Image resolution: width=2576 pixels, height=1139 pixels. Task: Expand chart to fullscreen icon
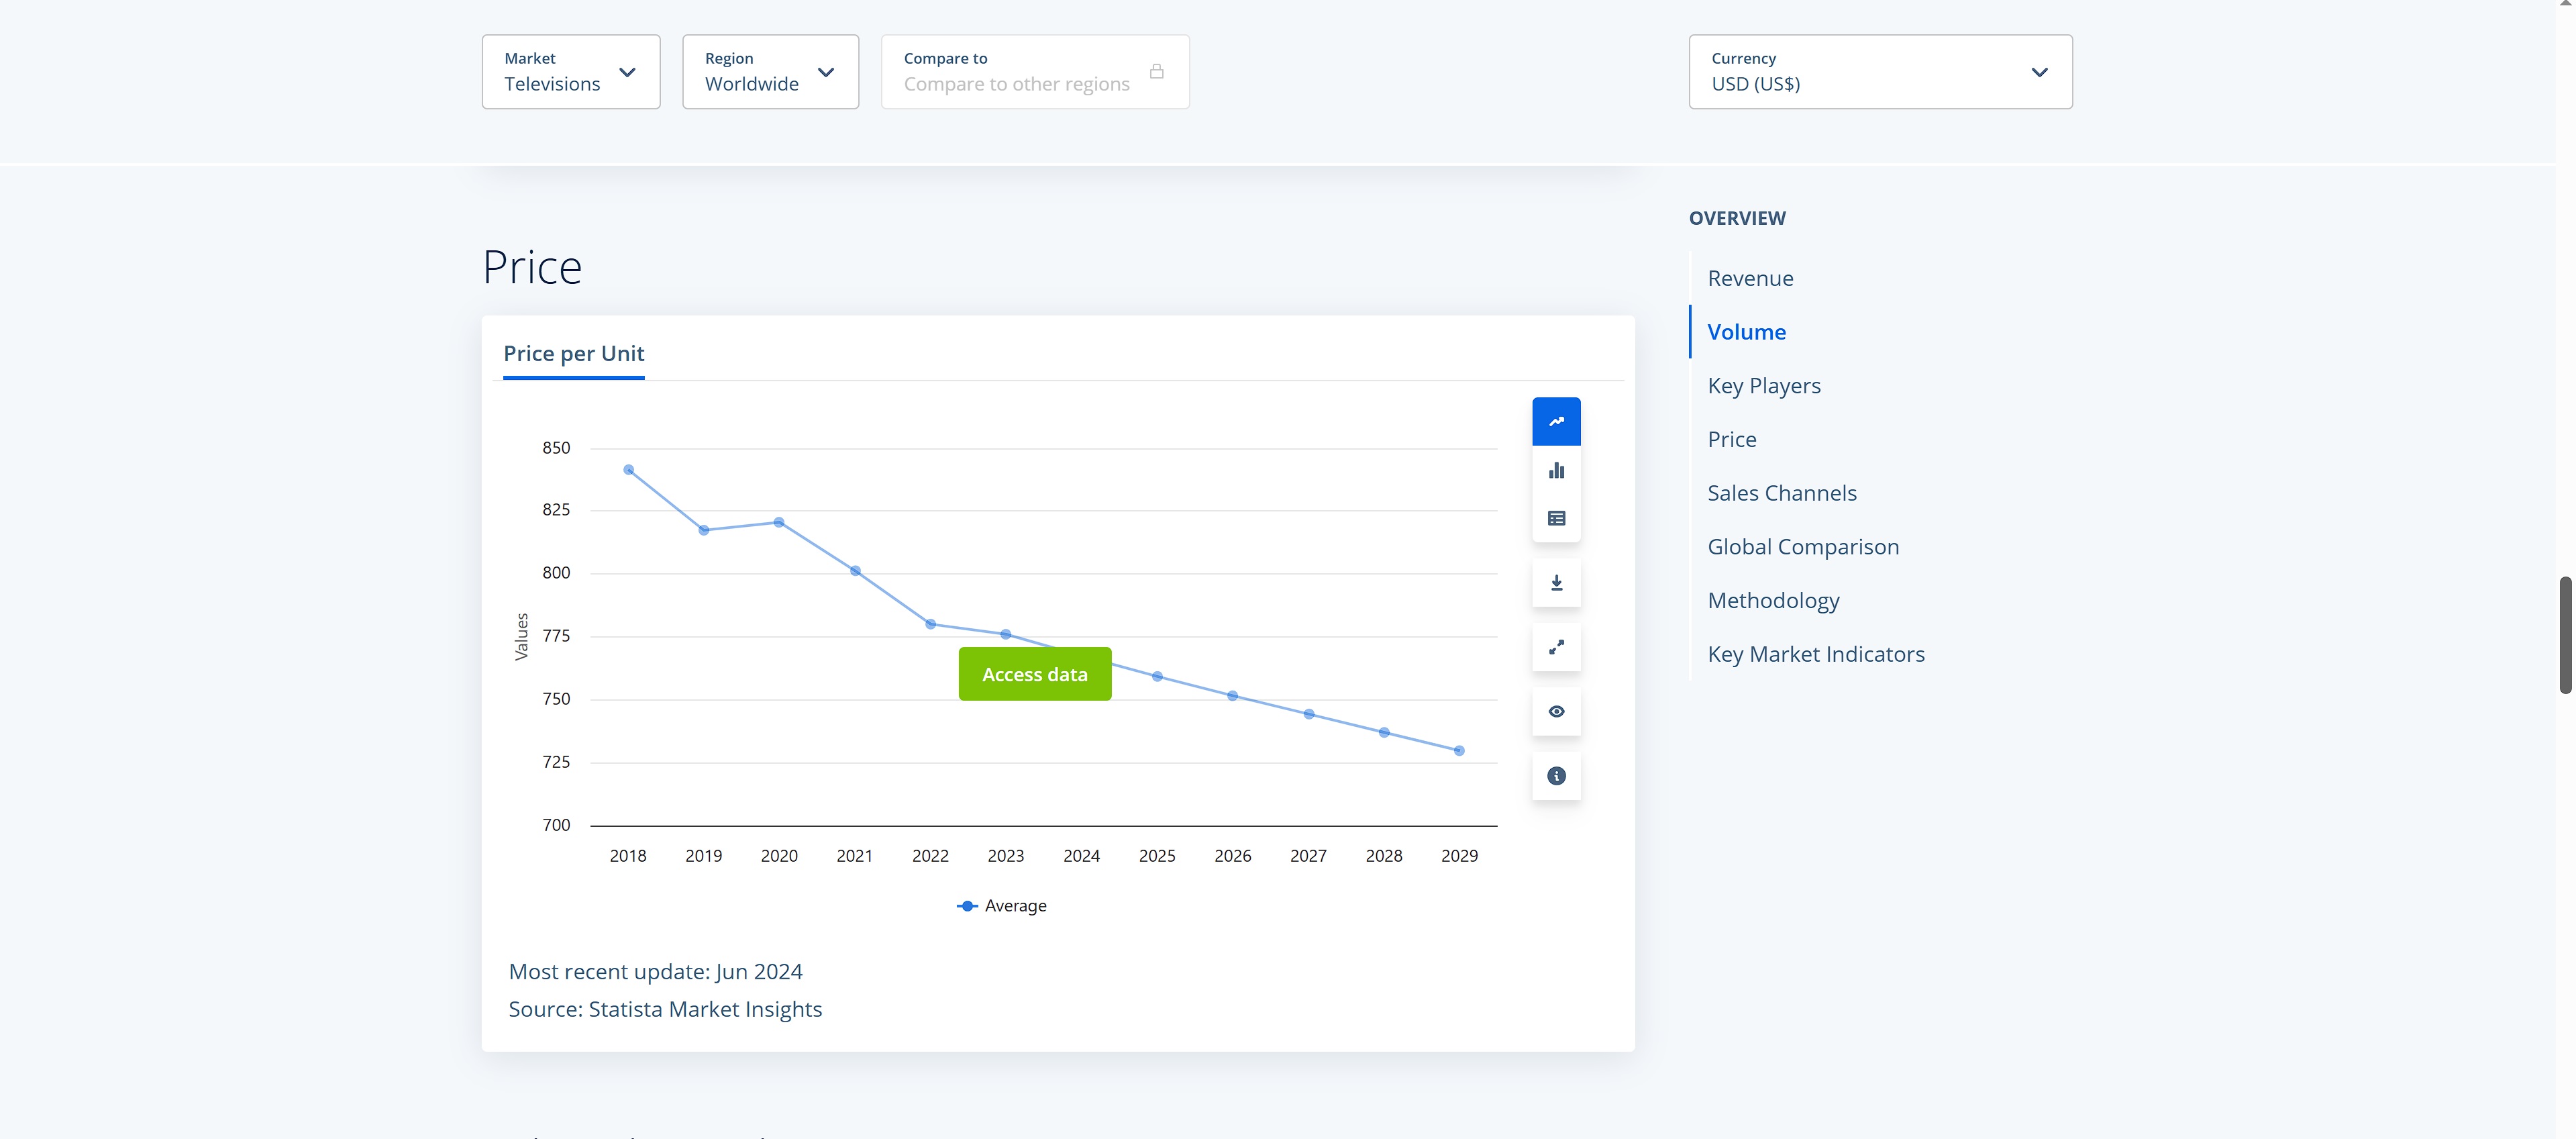(x=1556, y=647)
